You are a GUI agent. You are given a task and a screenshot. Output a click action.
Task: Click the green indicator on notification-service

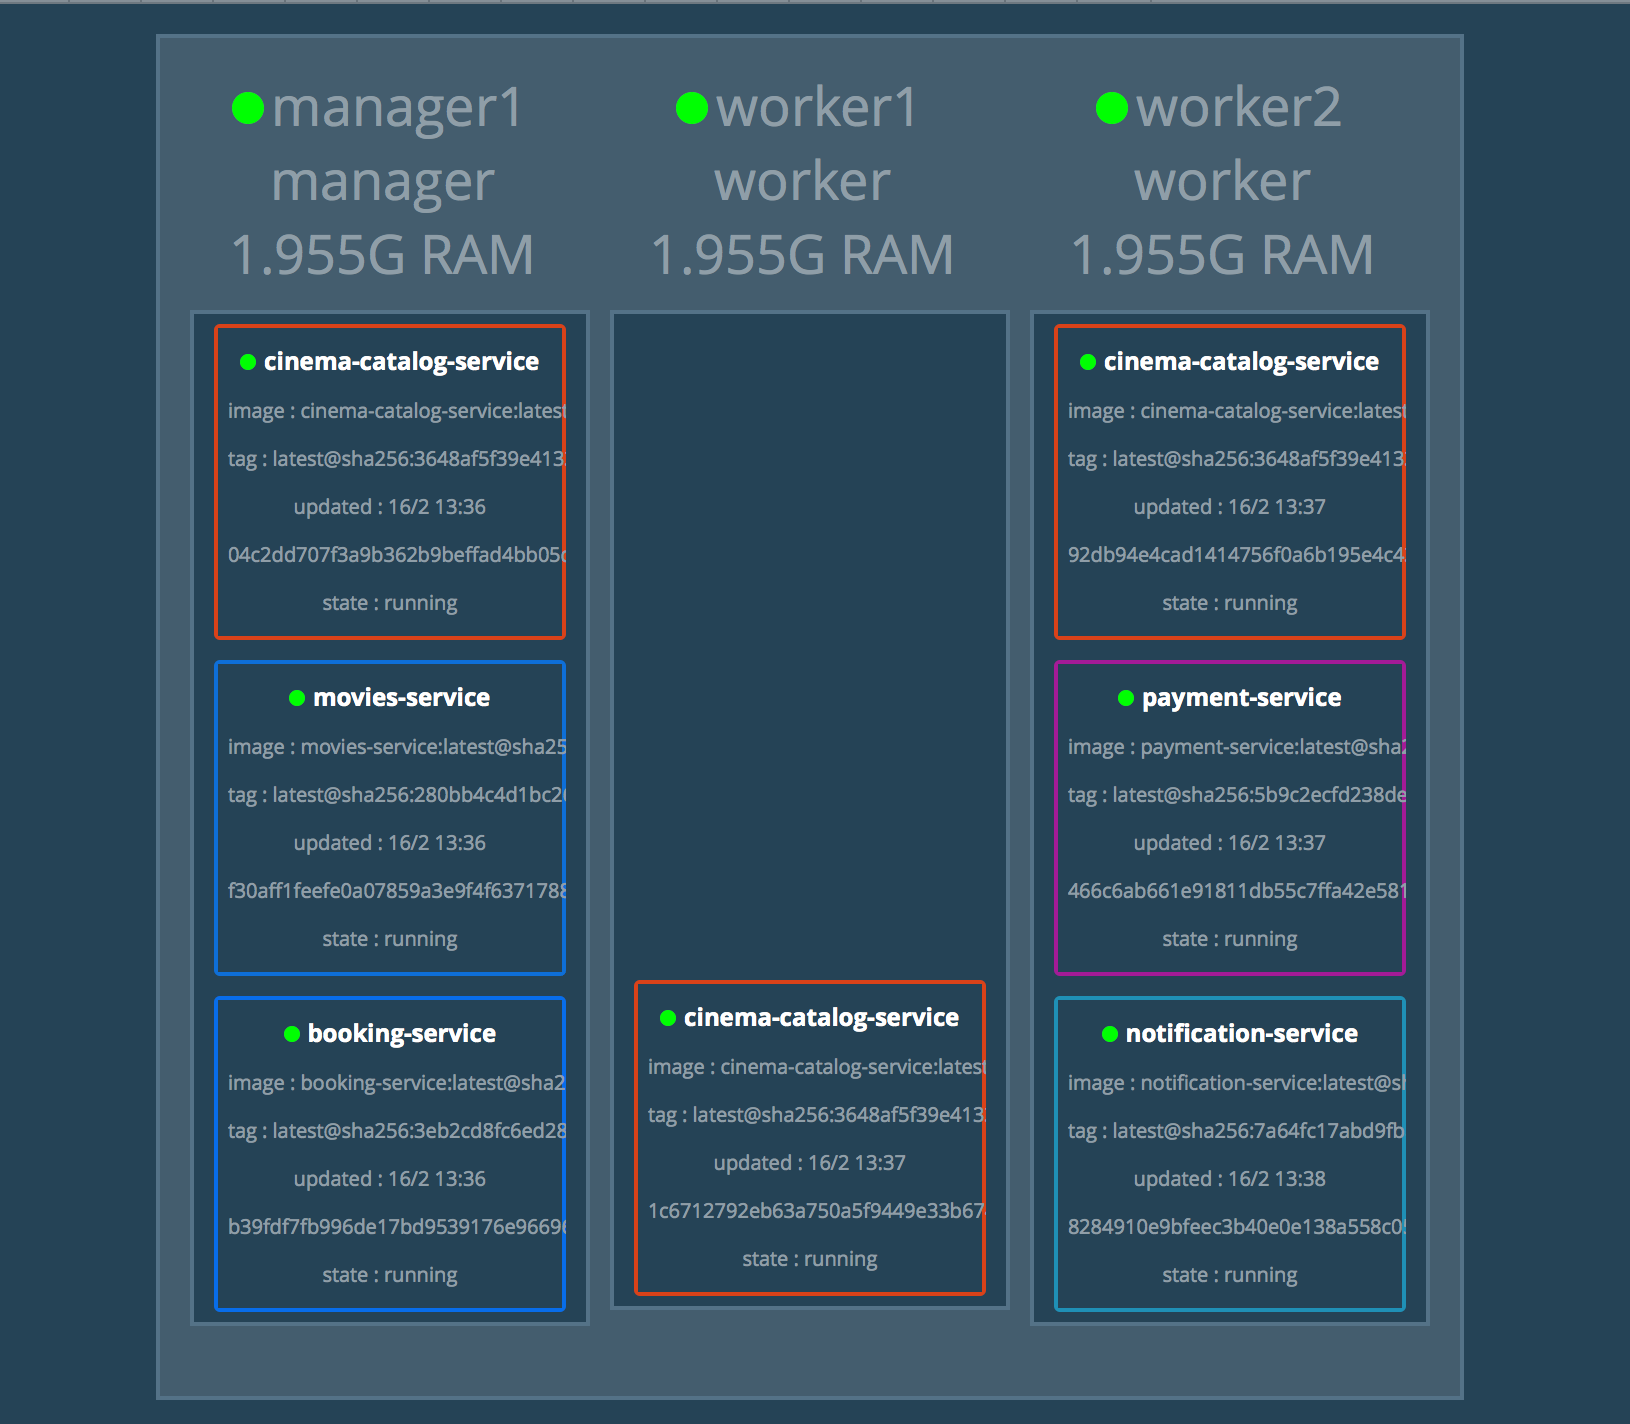click(x=1109, y=1034)
